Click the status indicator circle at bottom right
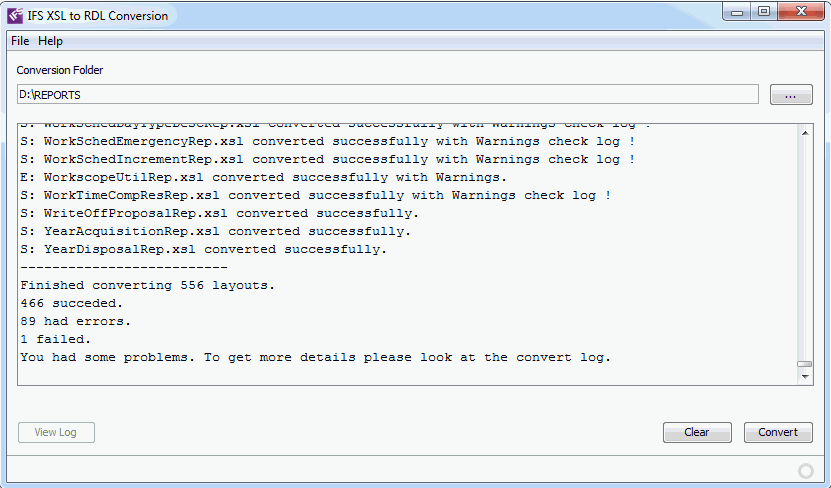The width and height of the screenshot is (831, 488). coord(806,471)
